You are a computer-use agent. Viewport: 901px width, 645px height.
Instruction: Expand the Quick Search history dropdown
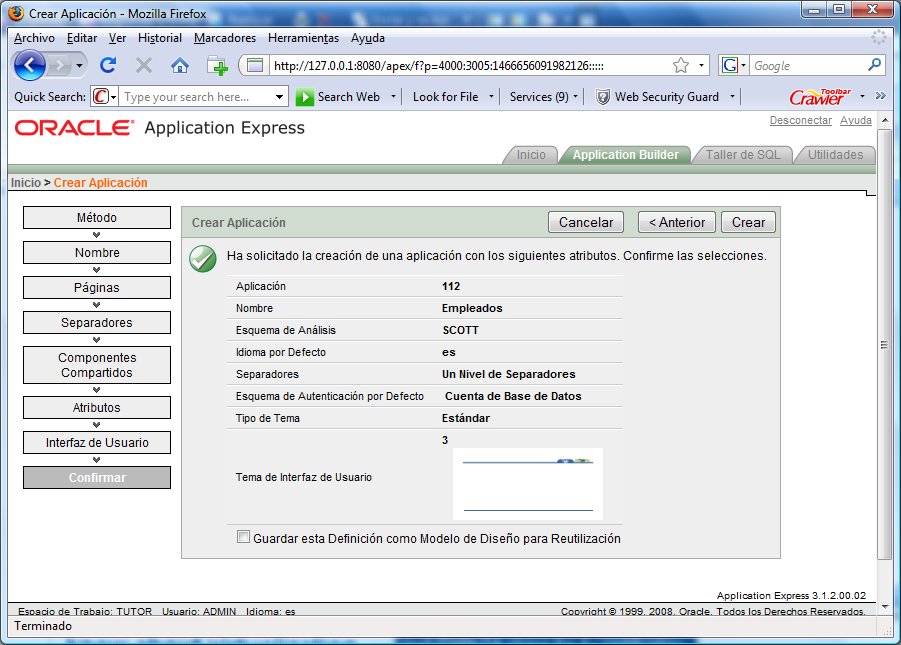click(279, 97)
